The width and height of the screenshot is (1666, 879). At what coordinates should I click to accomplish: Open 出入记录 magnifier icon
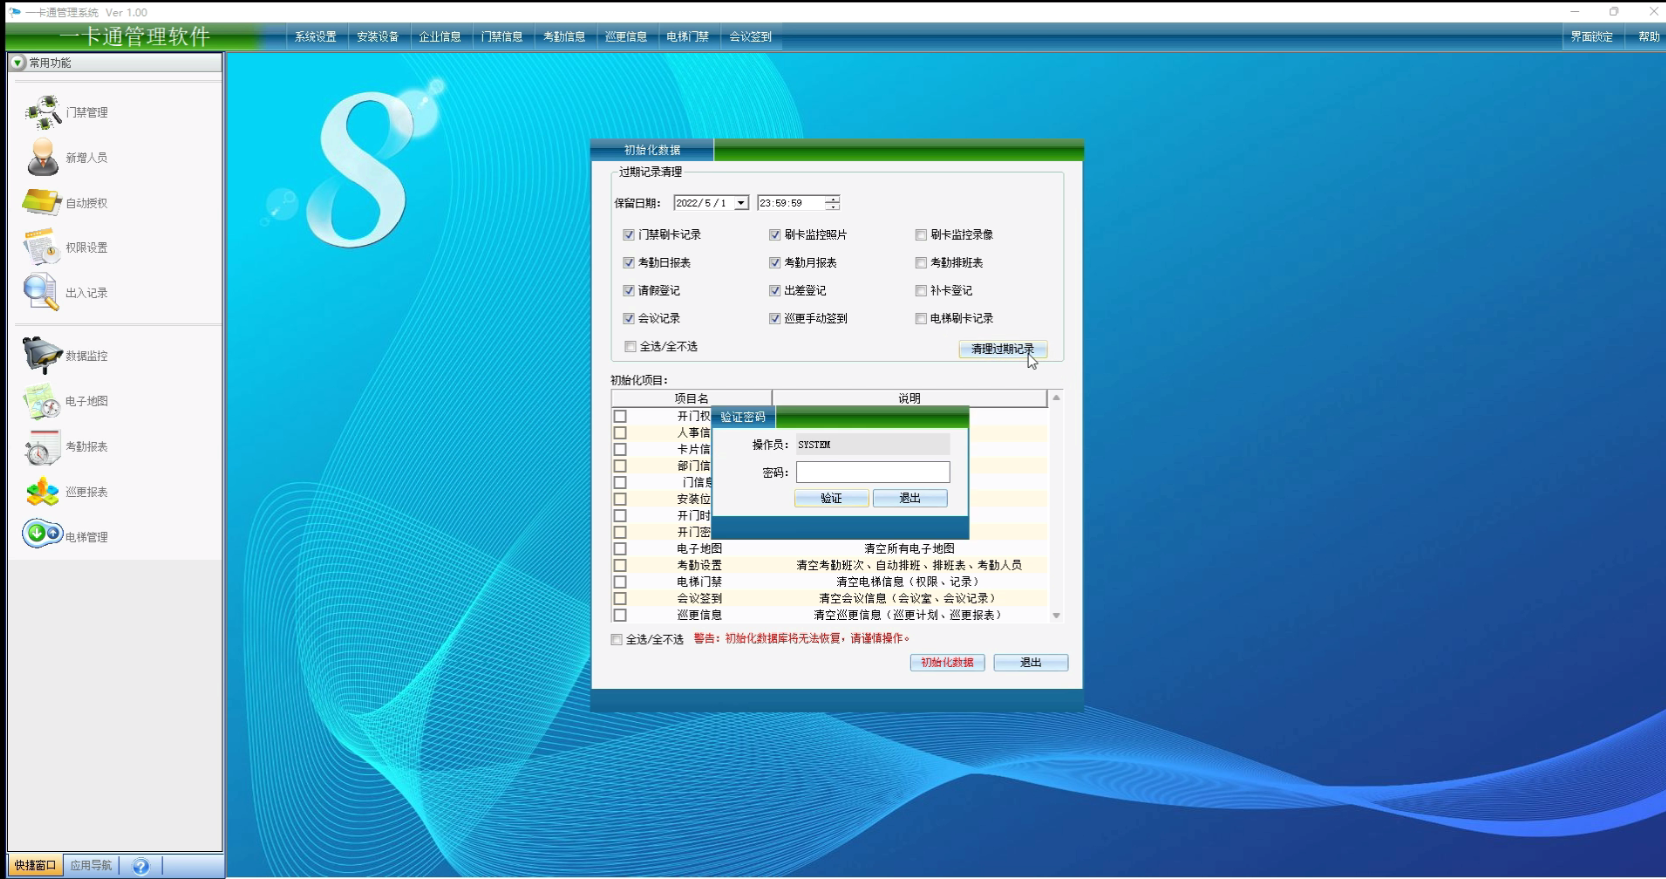(x=42, y=292)
